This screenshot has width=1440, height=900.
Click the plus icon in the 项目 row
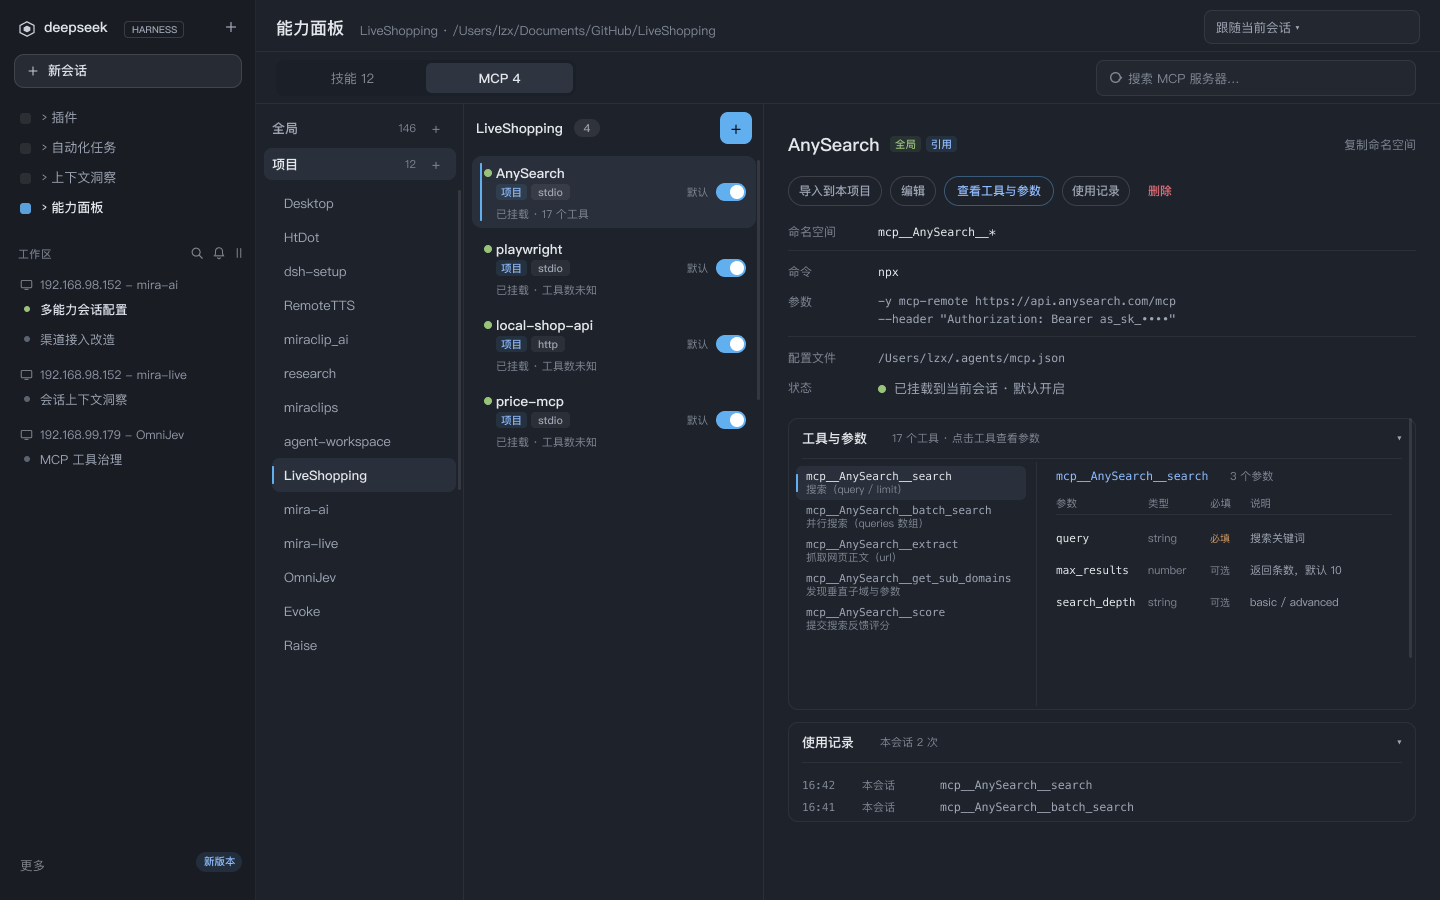coord(436,165)
